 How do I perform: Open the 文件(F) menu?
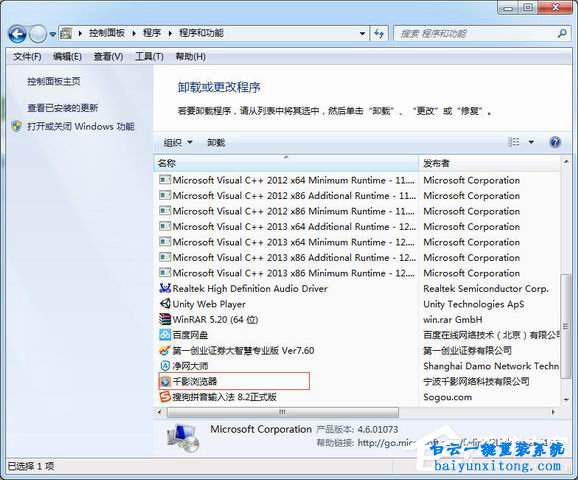tap(27, 56)
